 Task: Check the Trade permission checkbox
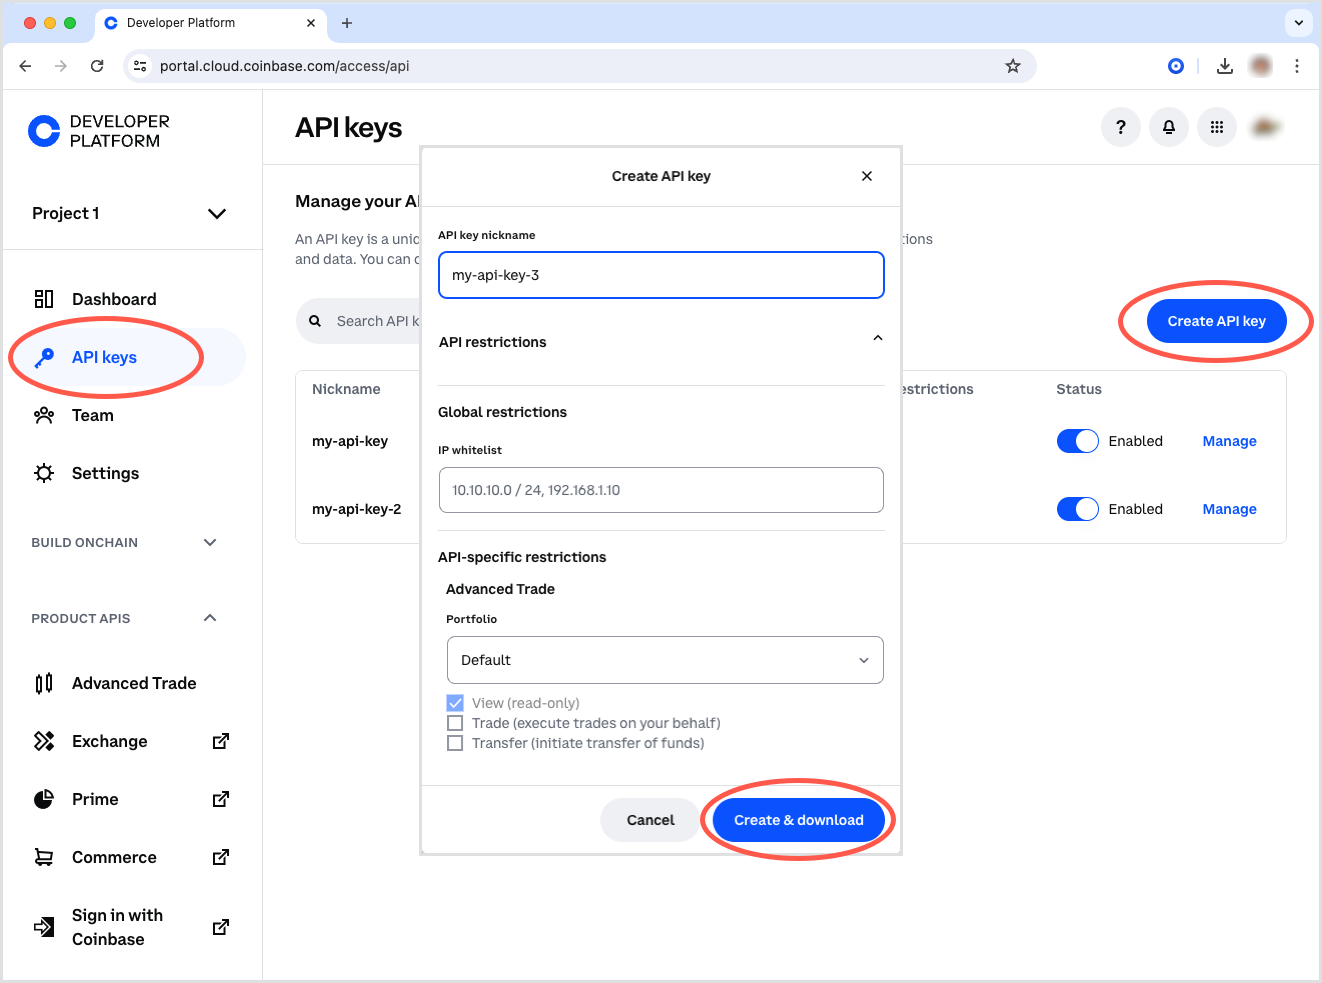click(455, 723)
